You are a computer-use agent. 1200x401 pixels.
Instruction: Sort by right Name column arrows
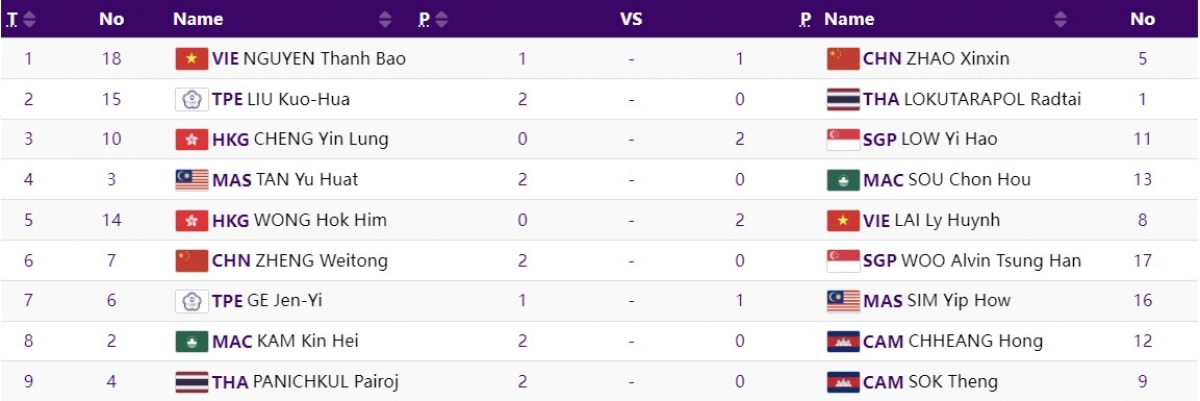tap(1061, 19)
